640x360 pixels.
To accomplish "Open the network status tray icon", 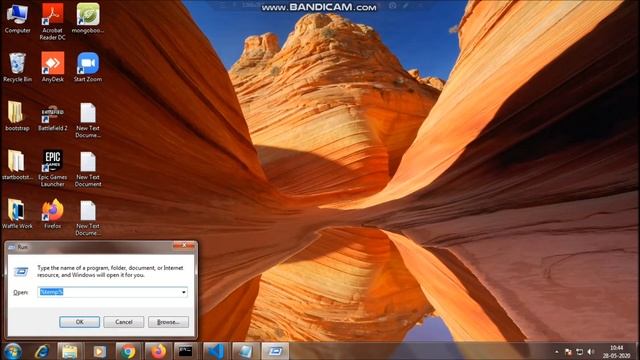I will point(579,352).
